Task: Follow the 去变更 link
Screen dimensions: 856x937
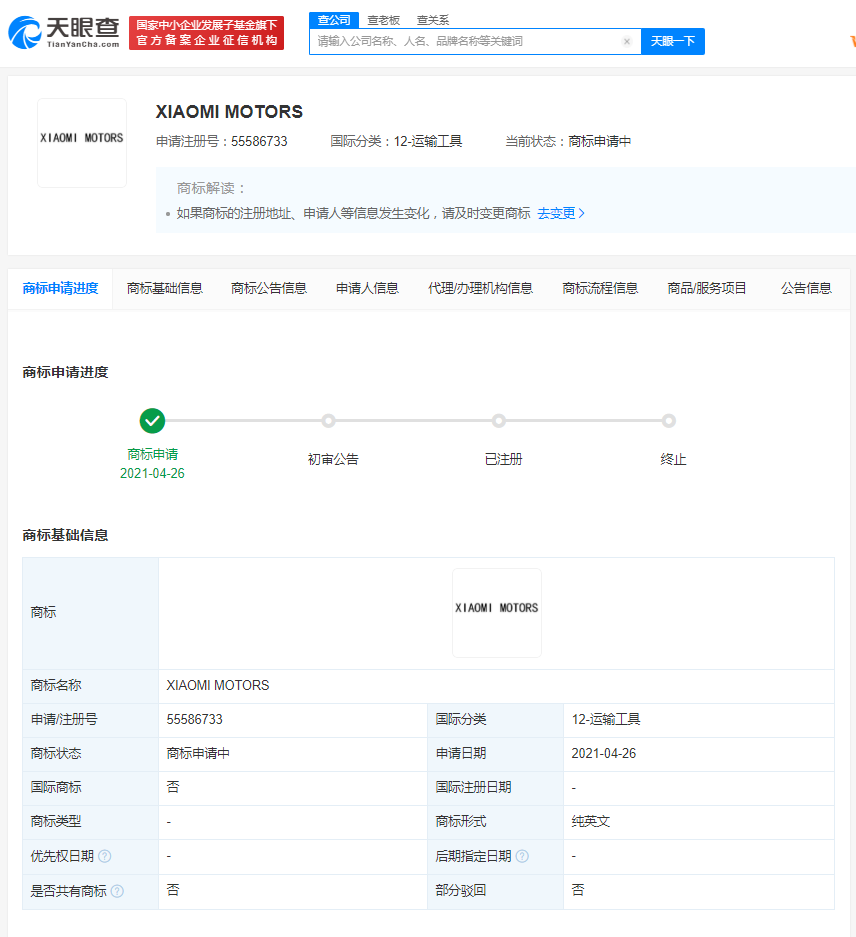Action: (561, 213)
